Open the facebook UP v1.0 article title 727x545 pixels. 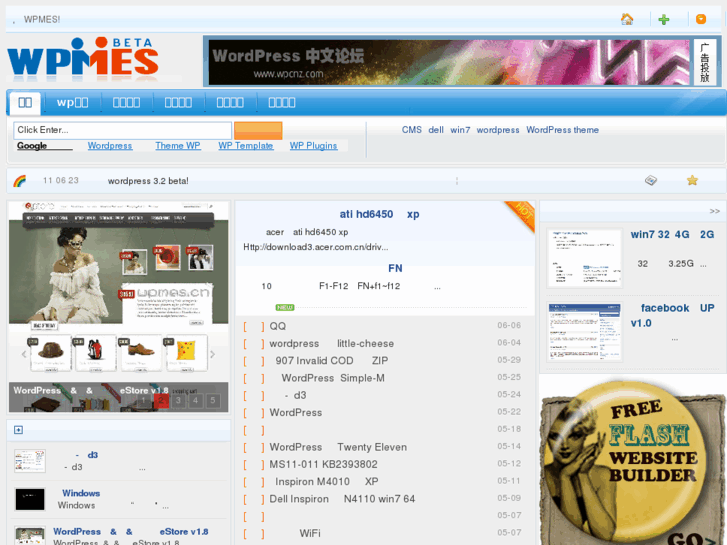pyautogui.click(x=672, y=315)
